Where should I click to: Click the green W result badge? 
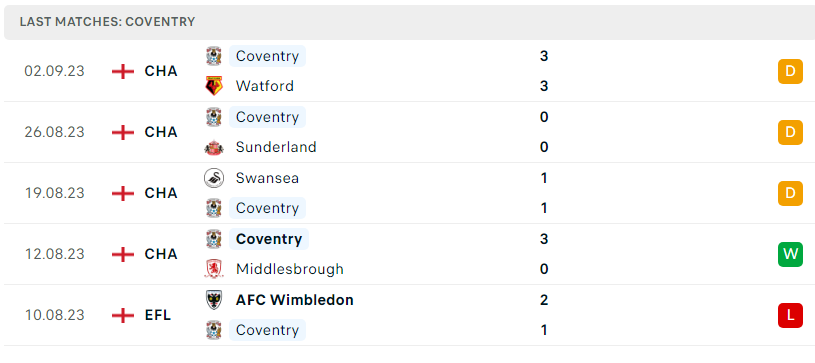[790, 254]
